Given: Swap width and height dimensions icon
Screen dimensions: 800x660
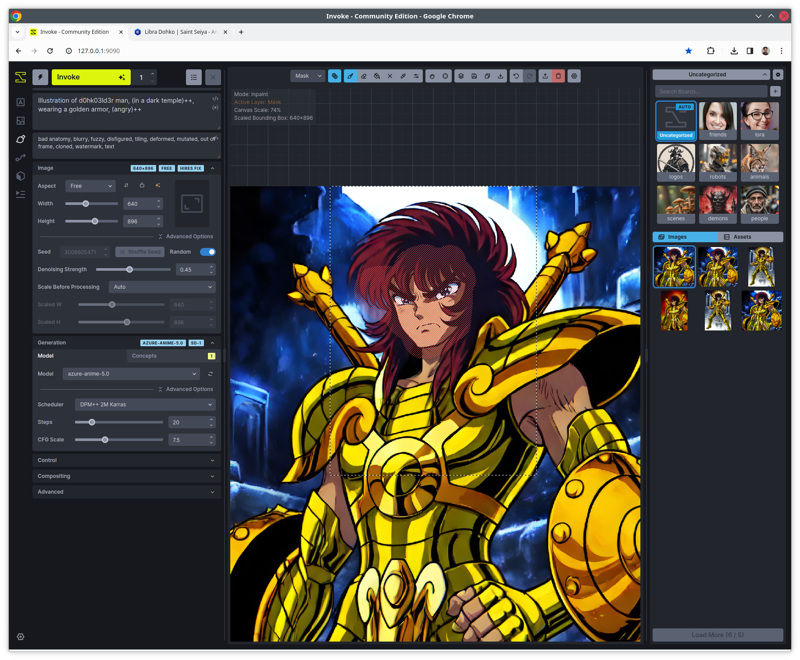Looking at the screenshot, I should [127, 186].
